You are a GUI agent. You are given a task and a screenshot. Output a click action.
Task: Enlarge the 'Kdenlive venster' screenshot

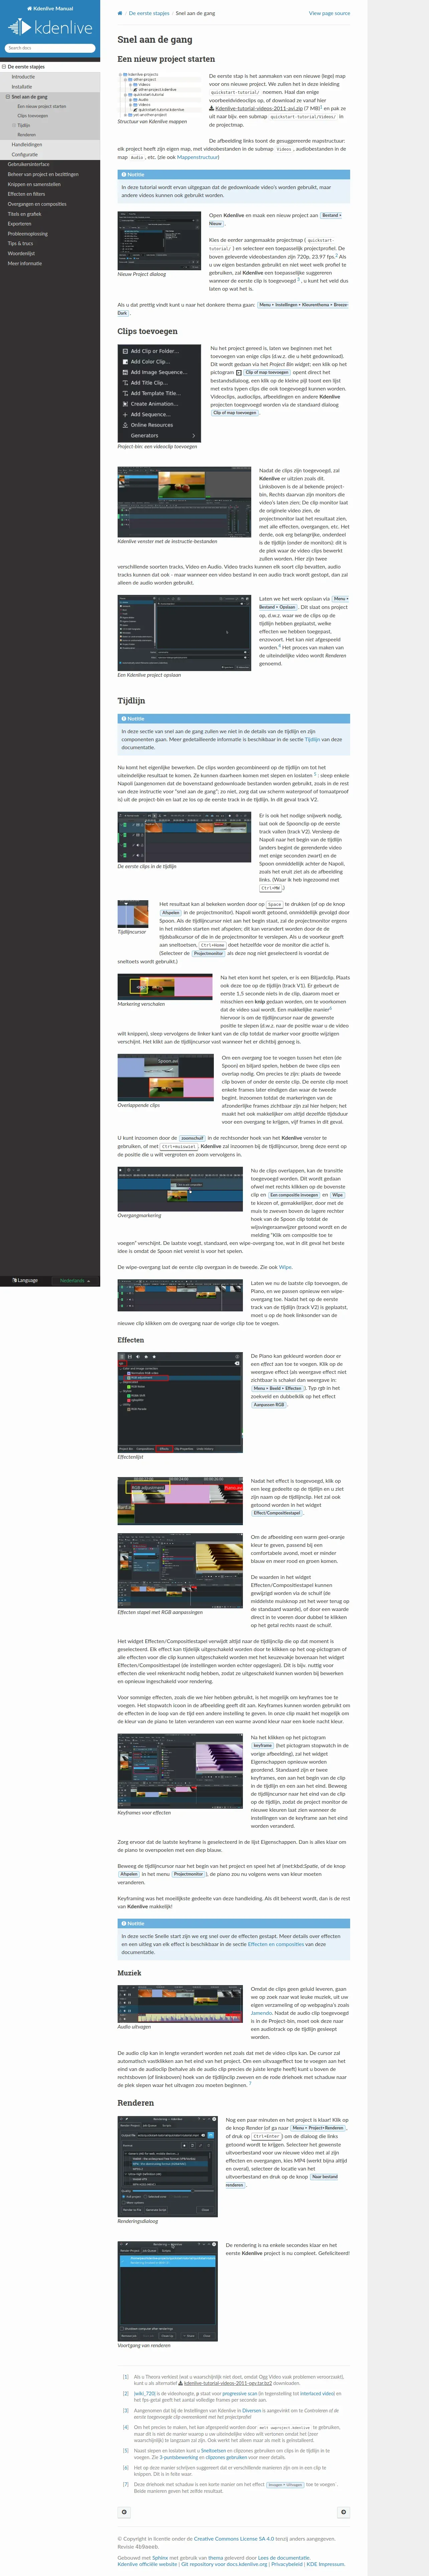184,502
